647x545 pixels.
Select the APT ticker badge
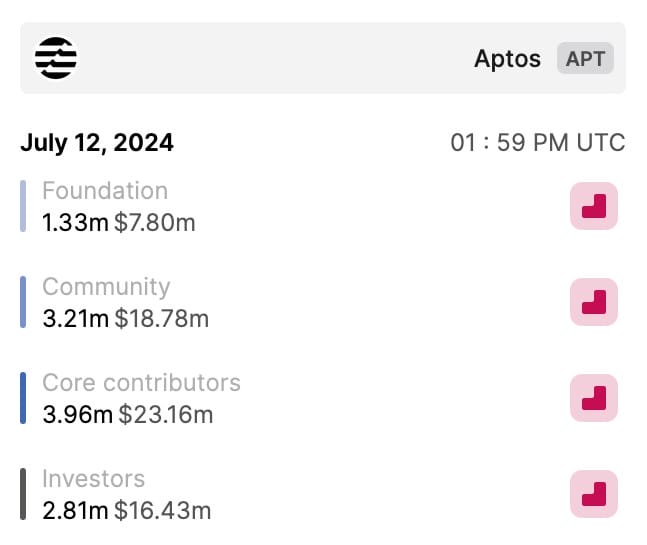585,58
